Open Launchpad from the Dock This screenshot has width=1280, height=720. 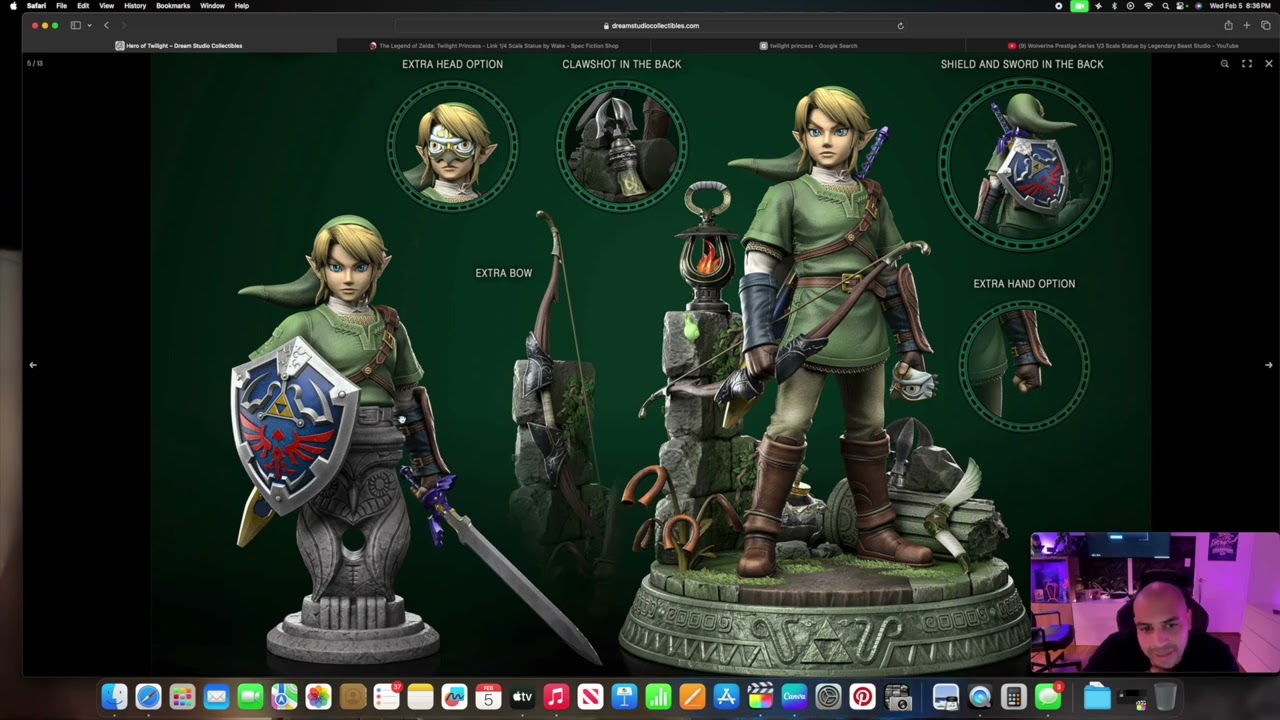pos(182,697)
